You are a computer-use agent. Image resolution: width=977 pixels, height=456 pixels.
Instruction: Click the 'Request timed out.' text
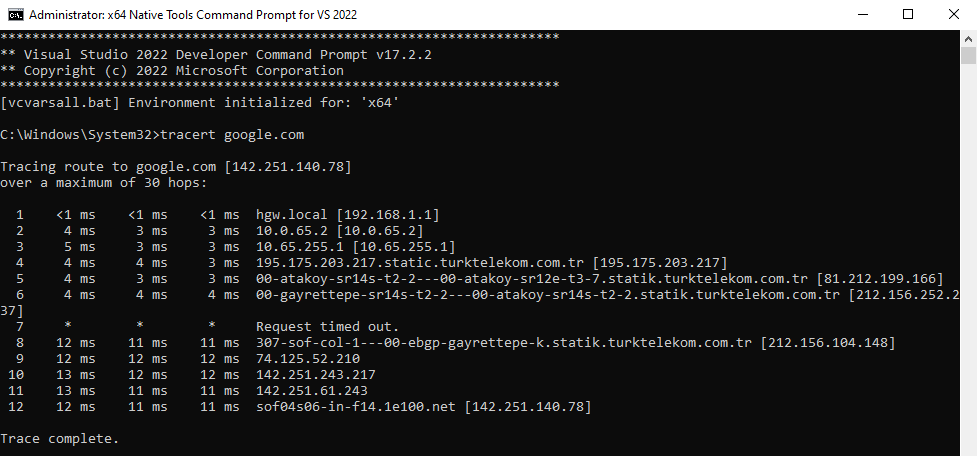coord(327,326)
